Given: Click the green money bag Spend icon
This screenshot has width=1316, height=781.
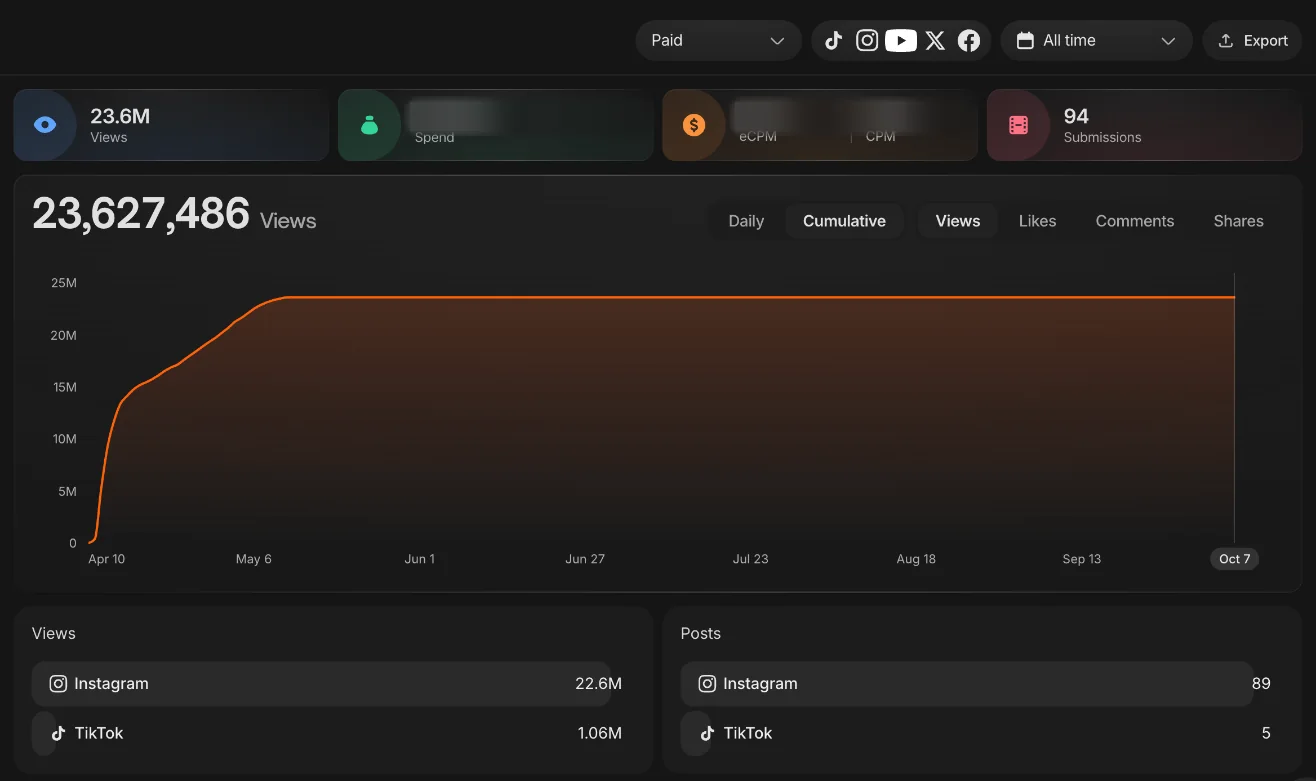Looking at the screenshot, I should click(x=369, y=125).
